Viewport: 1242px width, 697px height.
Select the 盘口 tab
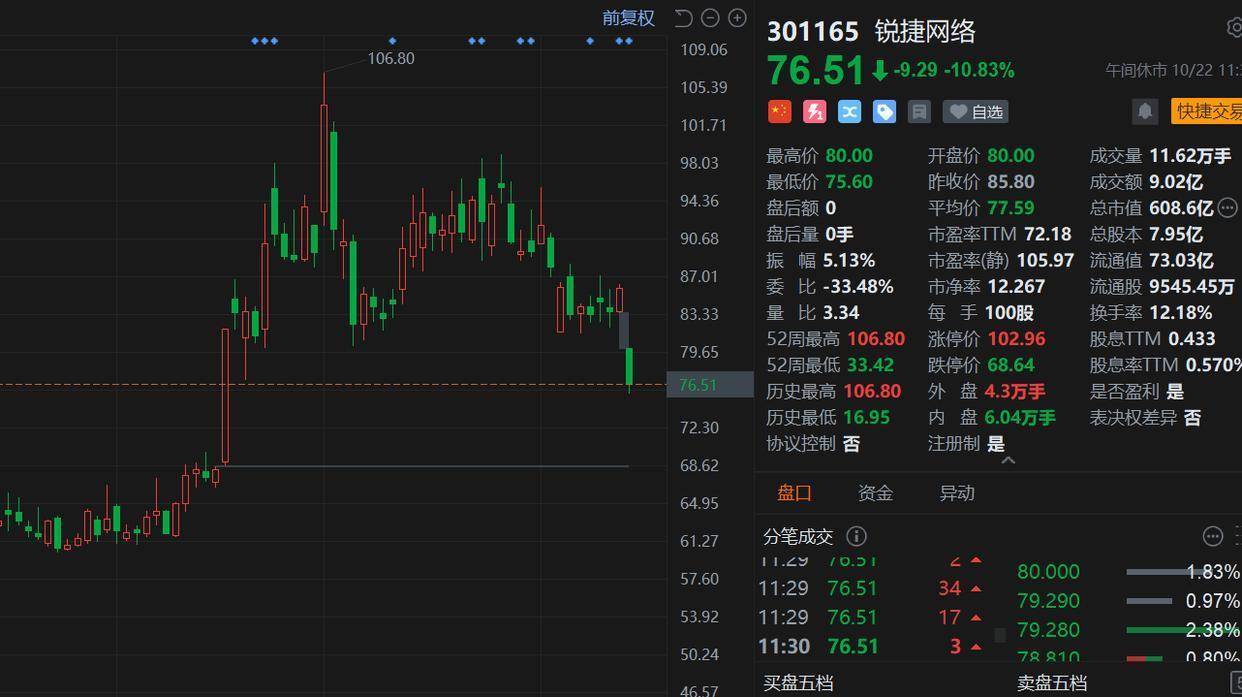[795, 493]
